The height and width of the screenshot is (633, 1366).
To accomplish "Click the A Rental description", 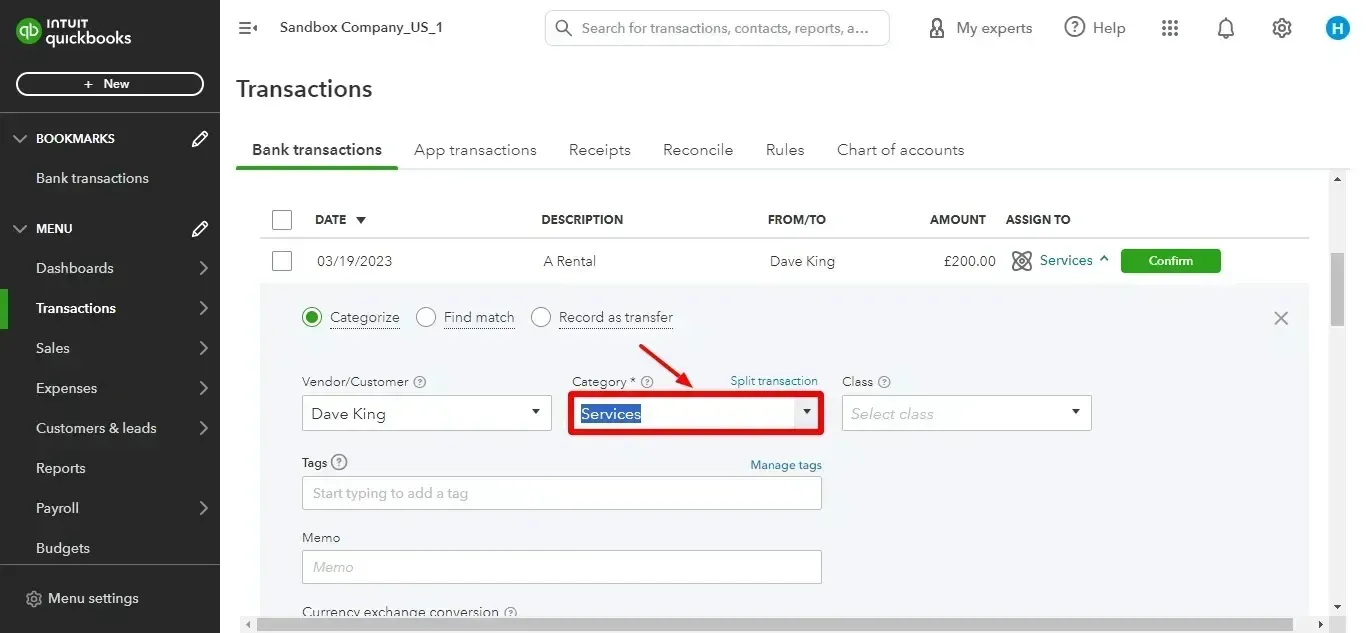I will [x=570, y=261].
